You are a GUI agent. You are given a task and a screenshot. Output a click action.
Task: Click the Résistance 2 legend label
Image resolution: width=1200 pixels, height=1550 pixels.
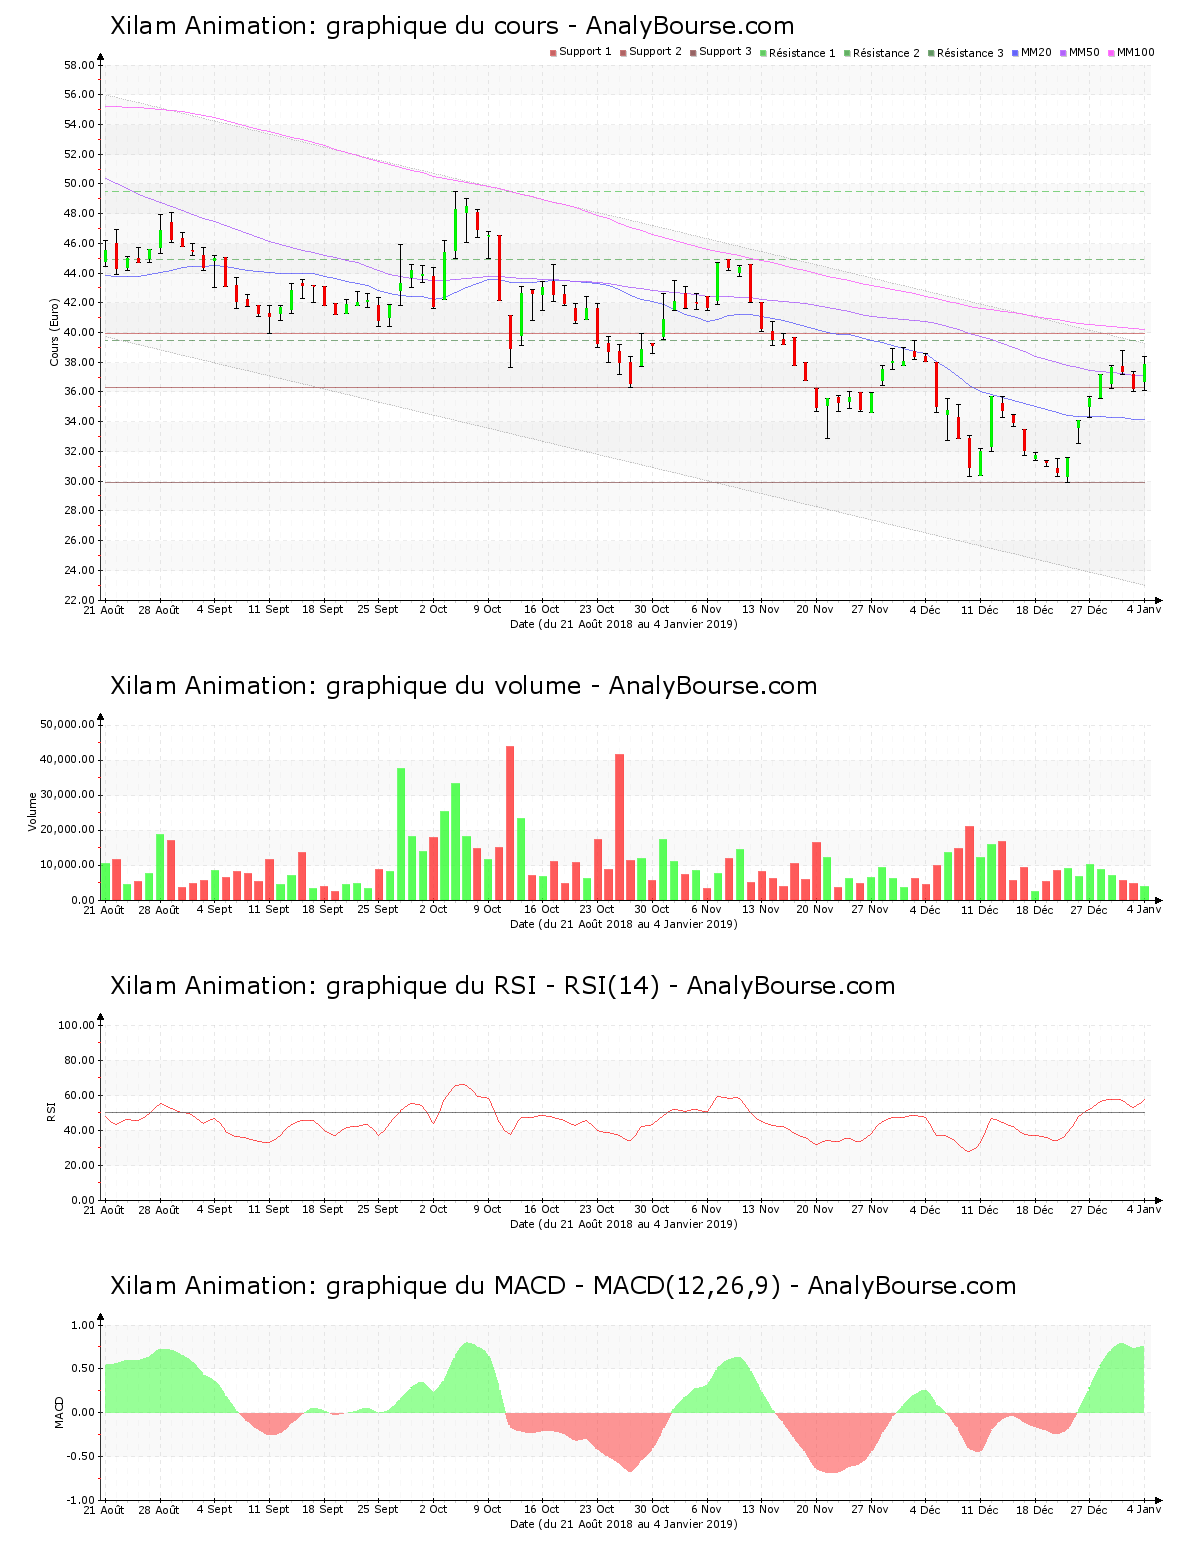886,53
